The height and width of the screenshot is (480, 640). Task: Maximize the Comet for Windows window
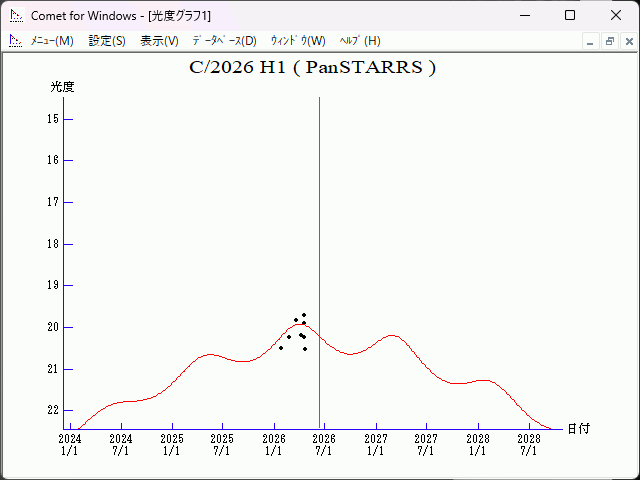point(570,16)
